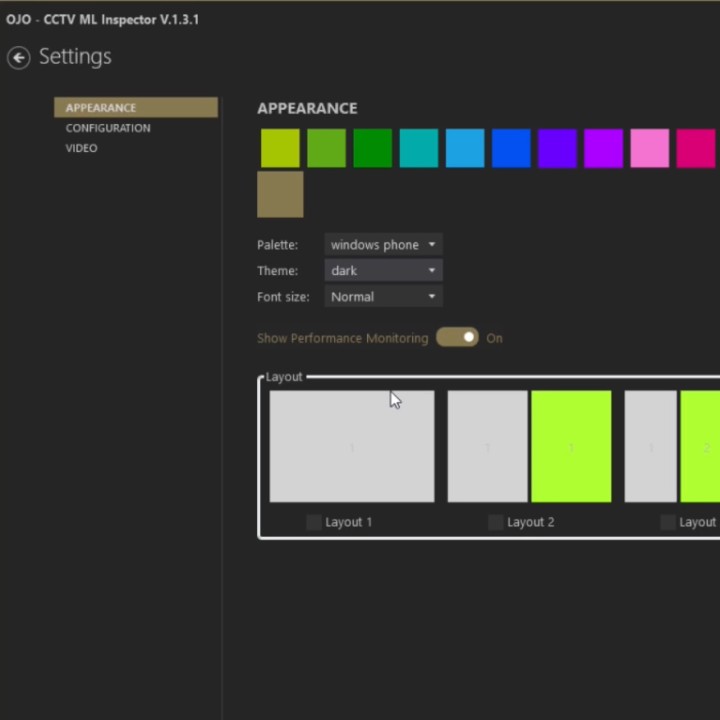
Task: Choose the purple accent color swatch
Action: click(603, 149)
